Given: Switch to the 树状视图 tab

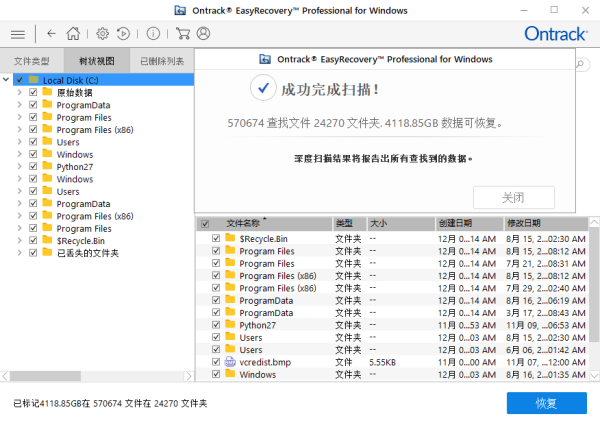Looking at the screenshot, I should (97, 61).
